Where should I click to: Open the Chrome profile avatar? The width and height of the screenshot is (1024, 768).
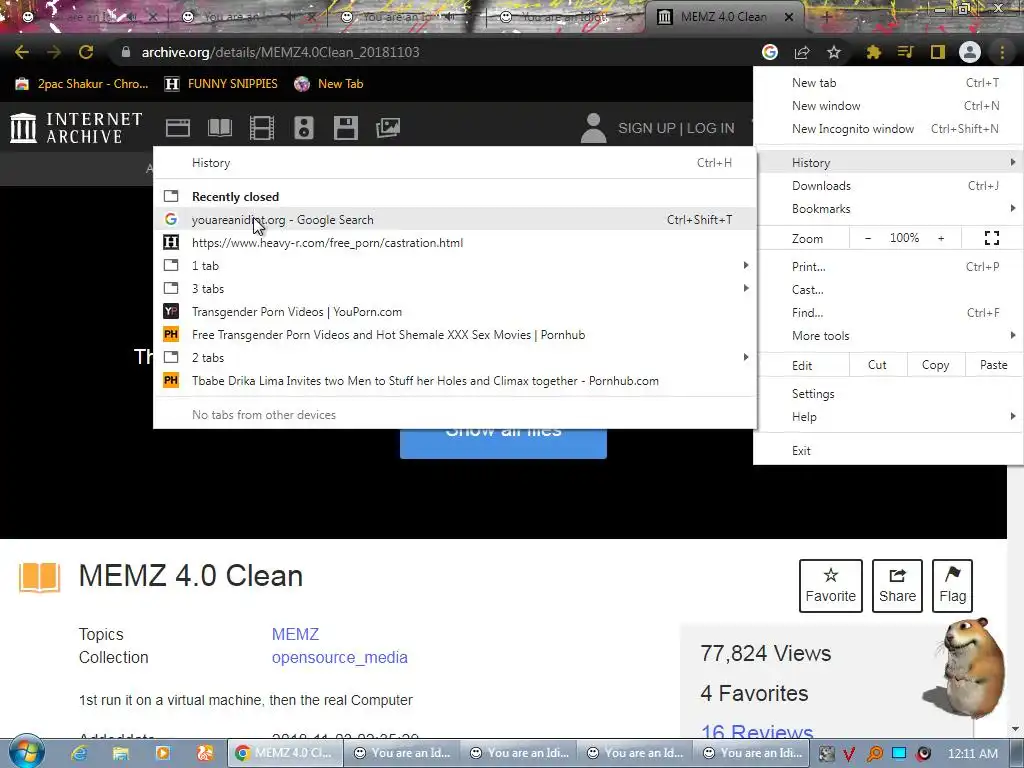tap(970, 52)
